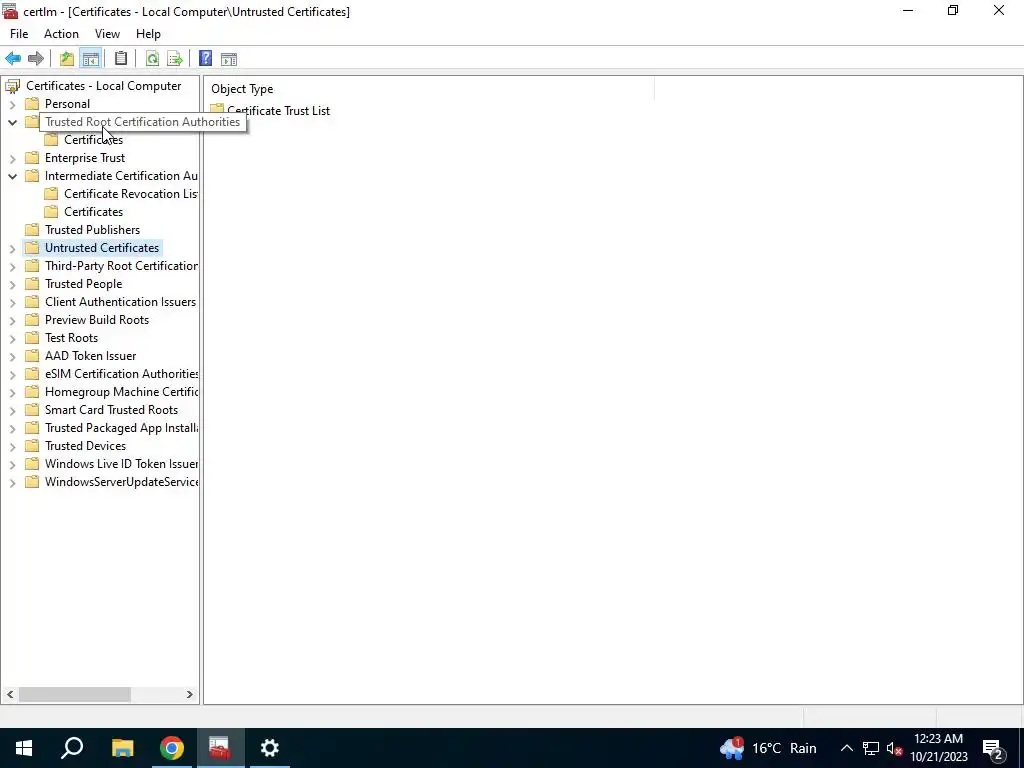Select WindowsServerUpdateServices tree item

click(x=121, y=481)
